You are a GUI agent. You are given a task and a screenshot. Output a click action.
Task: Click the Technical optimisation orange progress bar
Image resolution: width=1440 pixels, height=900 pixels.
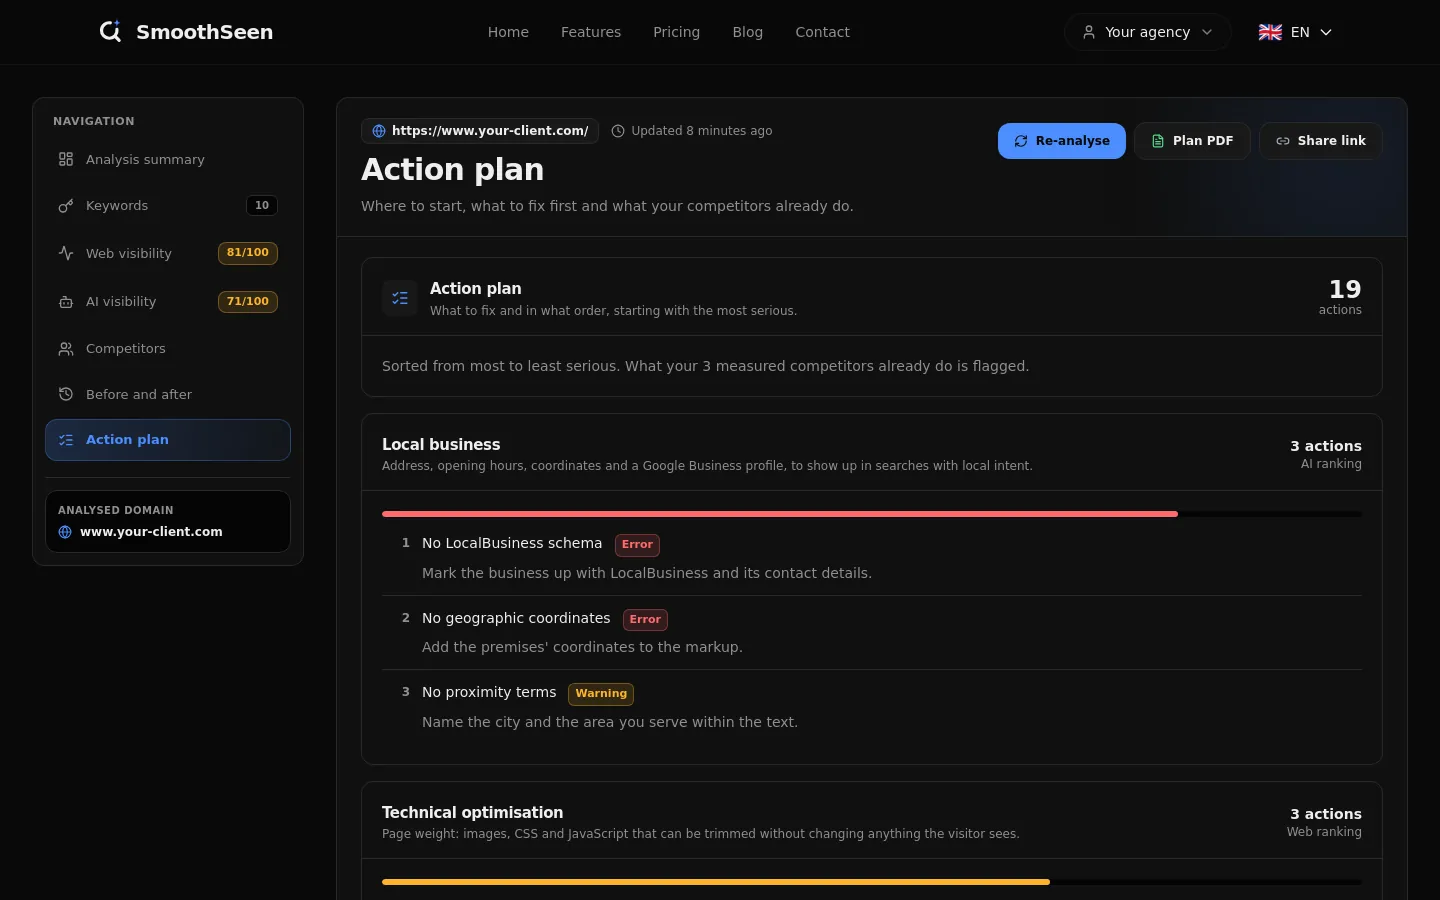coord(716,882)
